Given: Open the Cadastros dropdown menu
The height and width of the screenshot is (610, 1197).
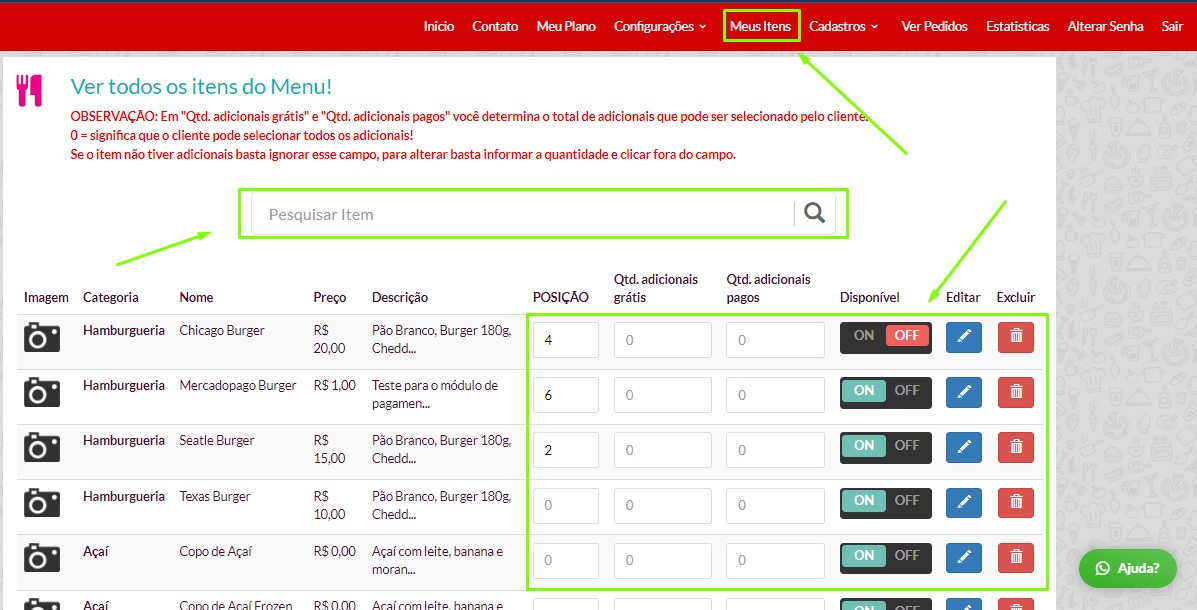Looking at the screenshot, I should pyautogui.click(x=843, y=26).
